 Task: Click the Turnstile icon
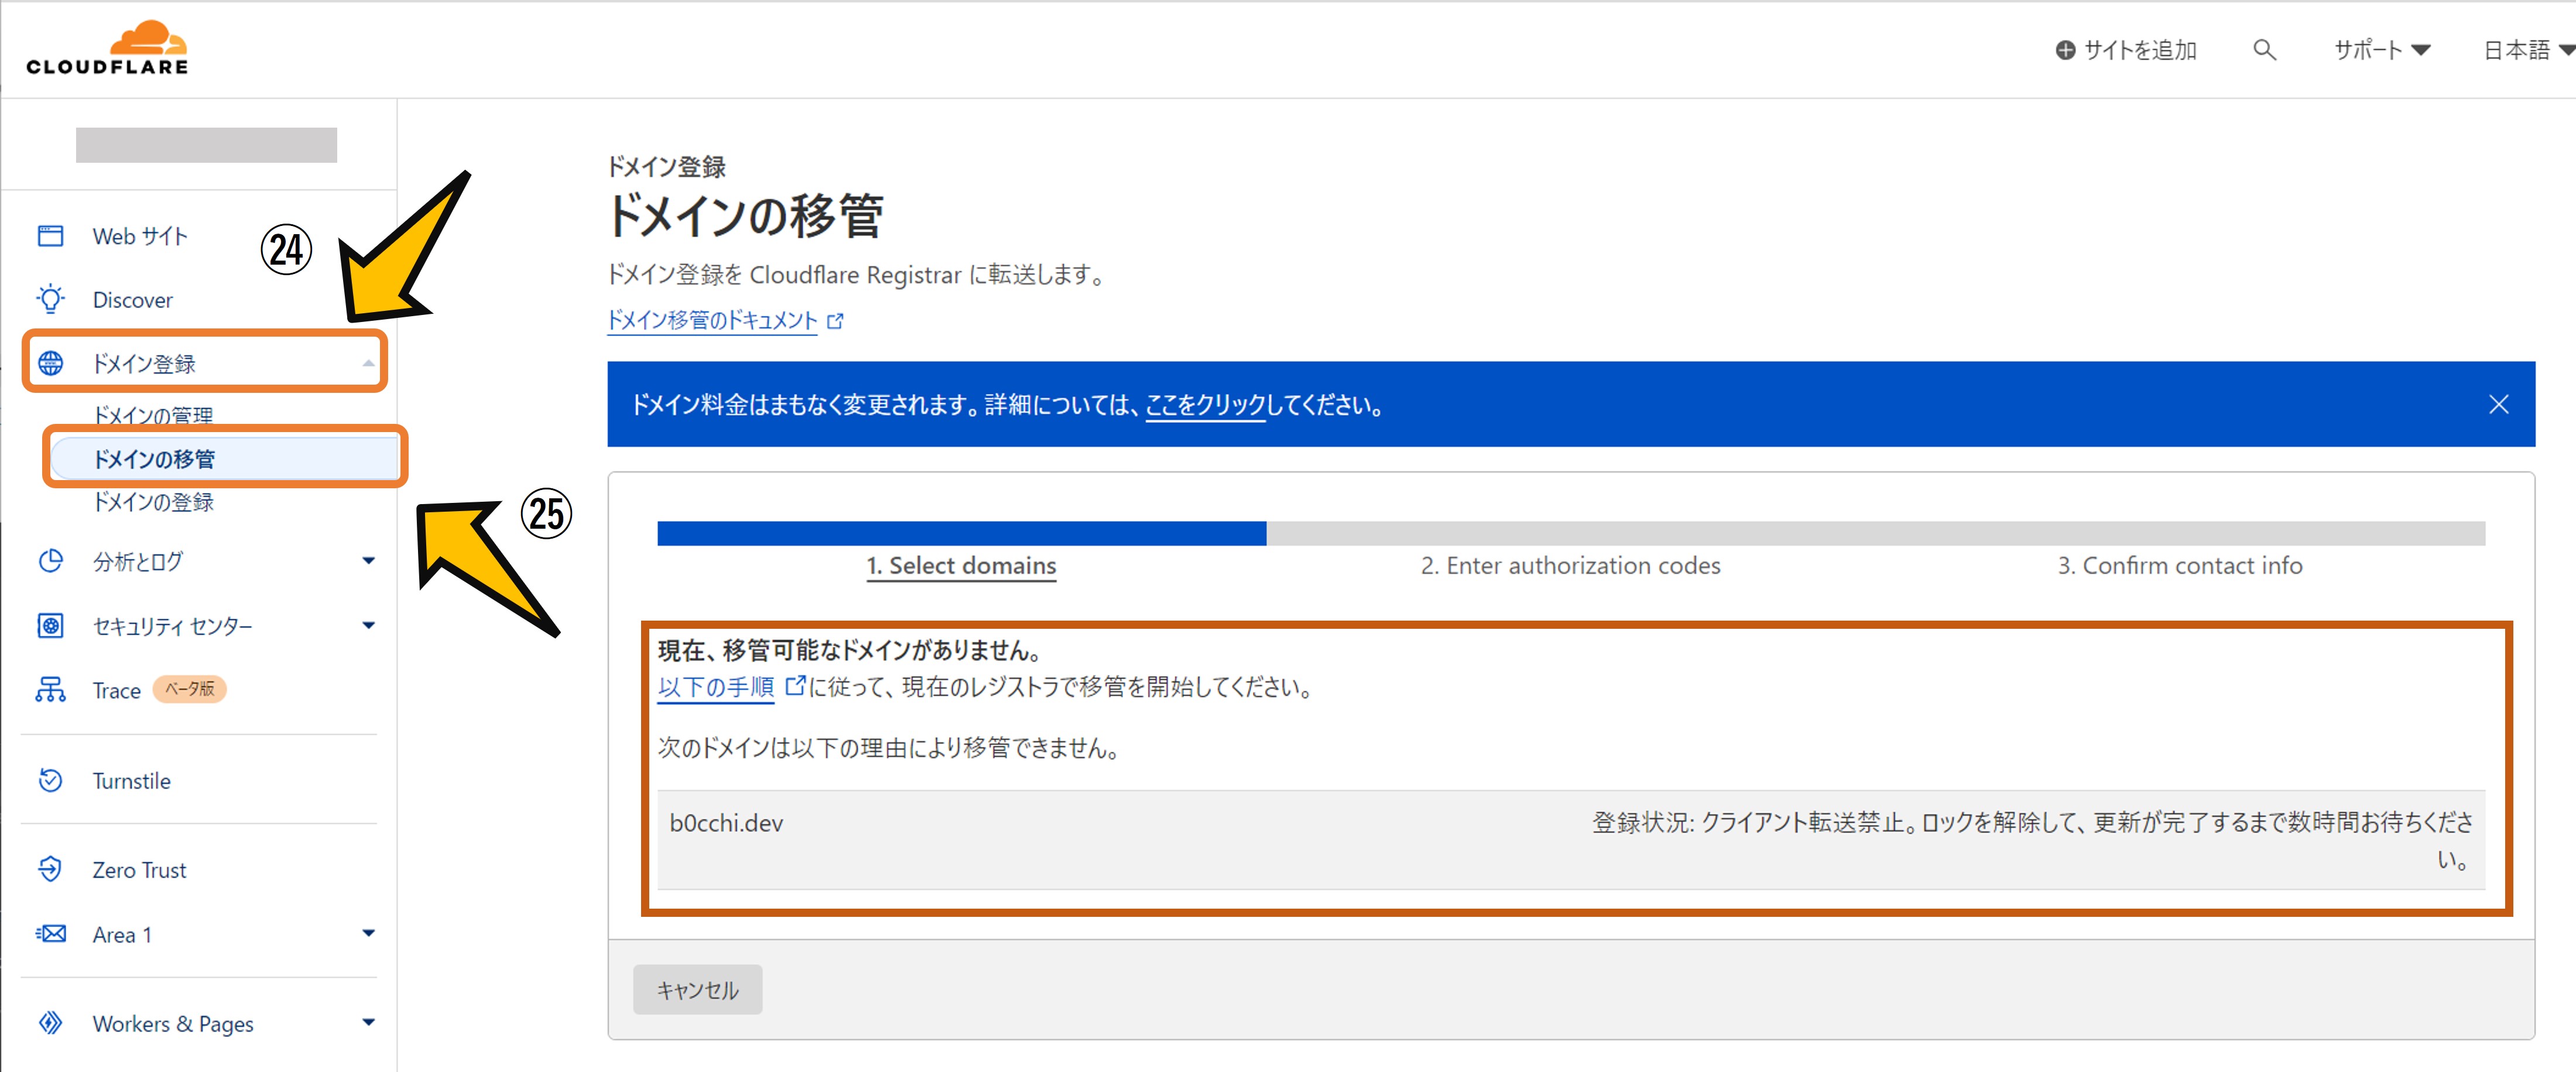(x=50, y=780)
